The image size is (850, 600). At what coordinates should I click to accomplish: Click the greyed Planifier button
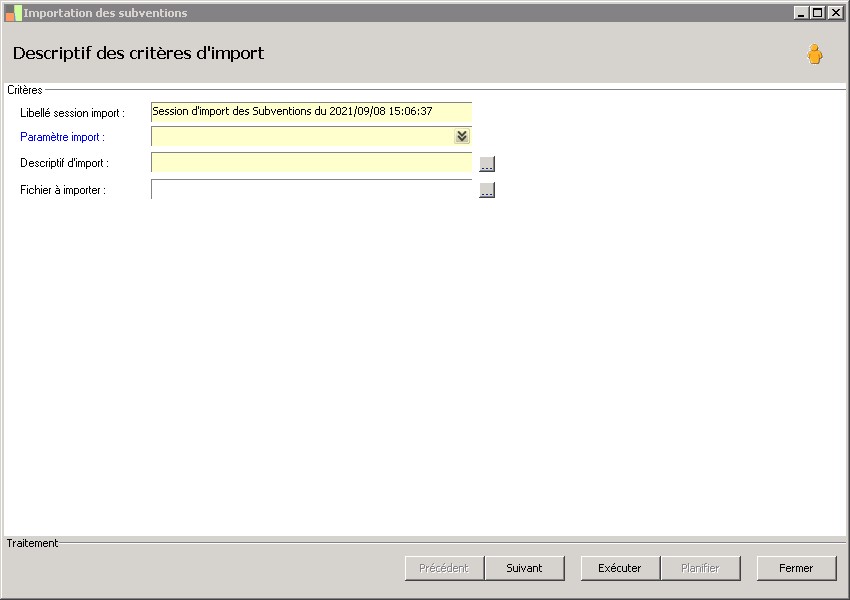pos(700,568)
